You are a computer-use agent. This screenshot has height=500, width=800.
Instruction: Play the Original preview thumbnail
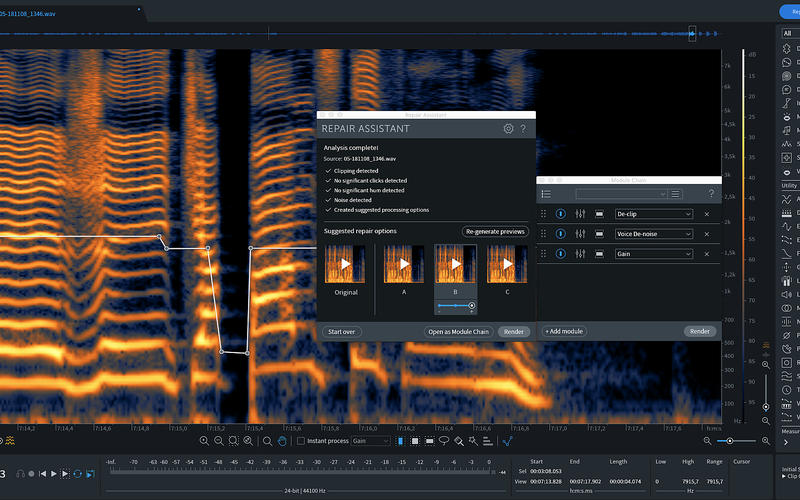coord(345,264)
